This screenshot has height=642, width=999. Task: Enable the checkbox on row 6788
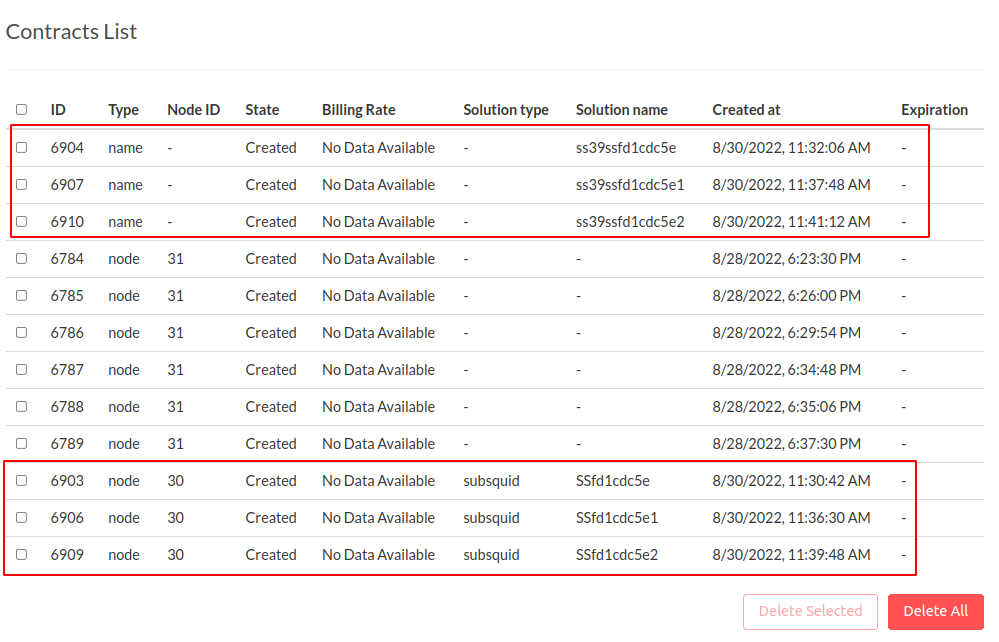(21, 406)
